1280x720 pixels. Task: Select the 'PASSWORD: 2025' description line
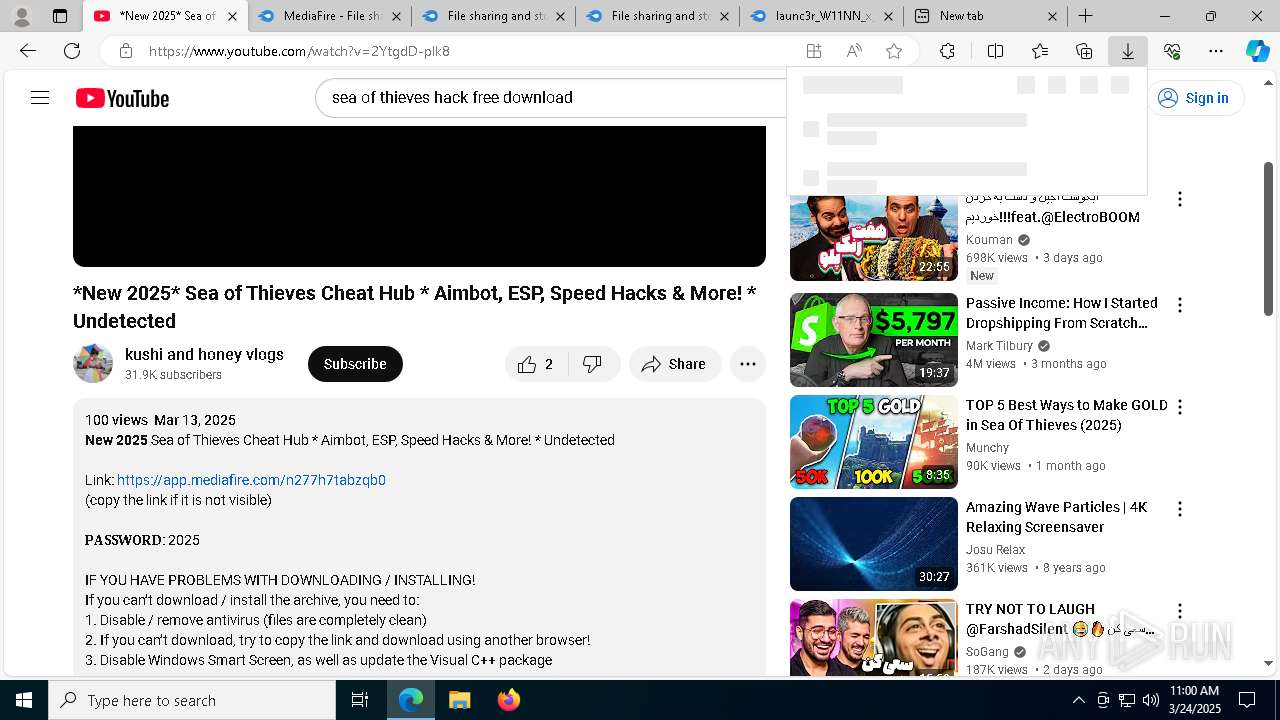pos(142,540)
